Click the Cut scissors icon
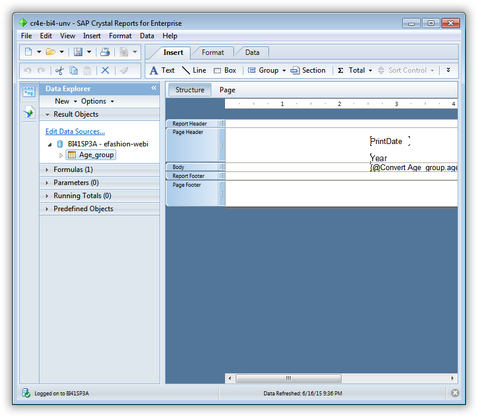Screen dimensions: 478x417 tap(59, 70)
